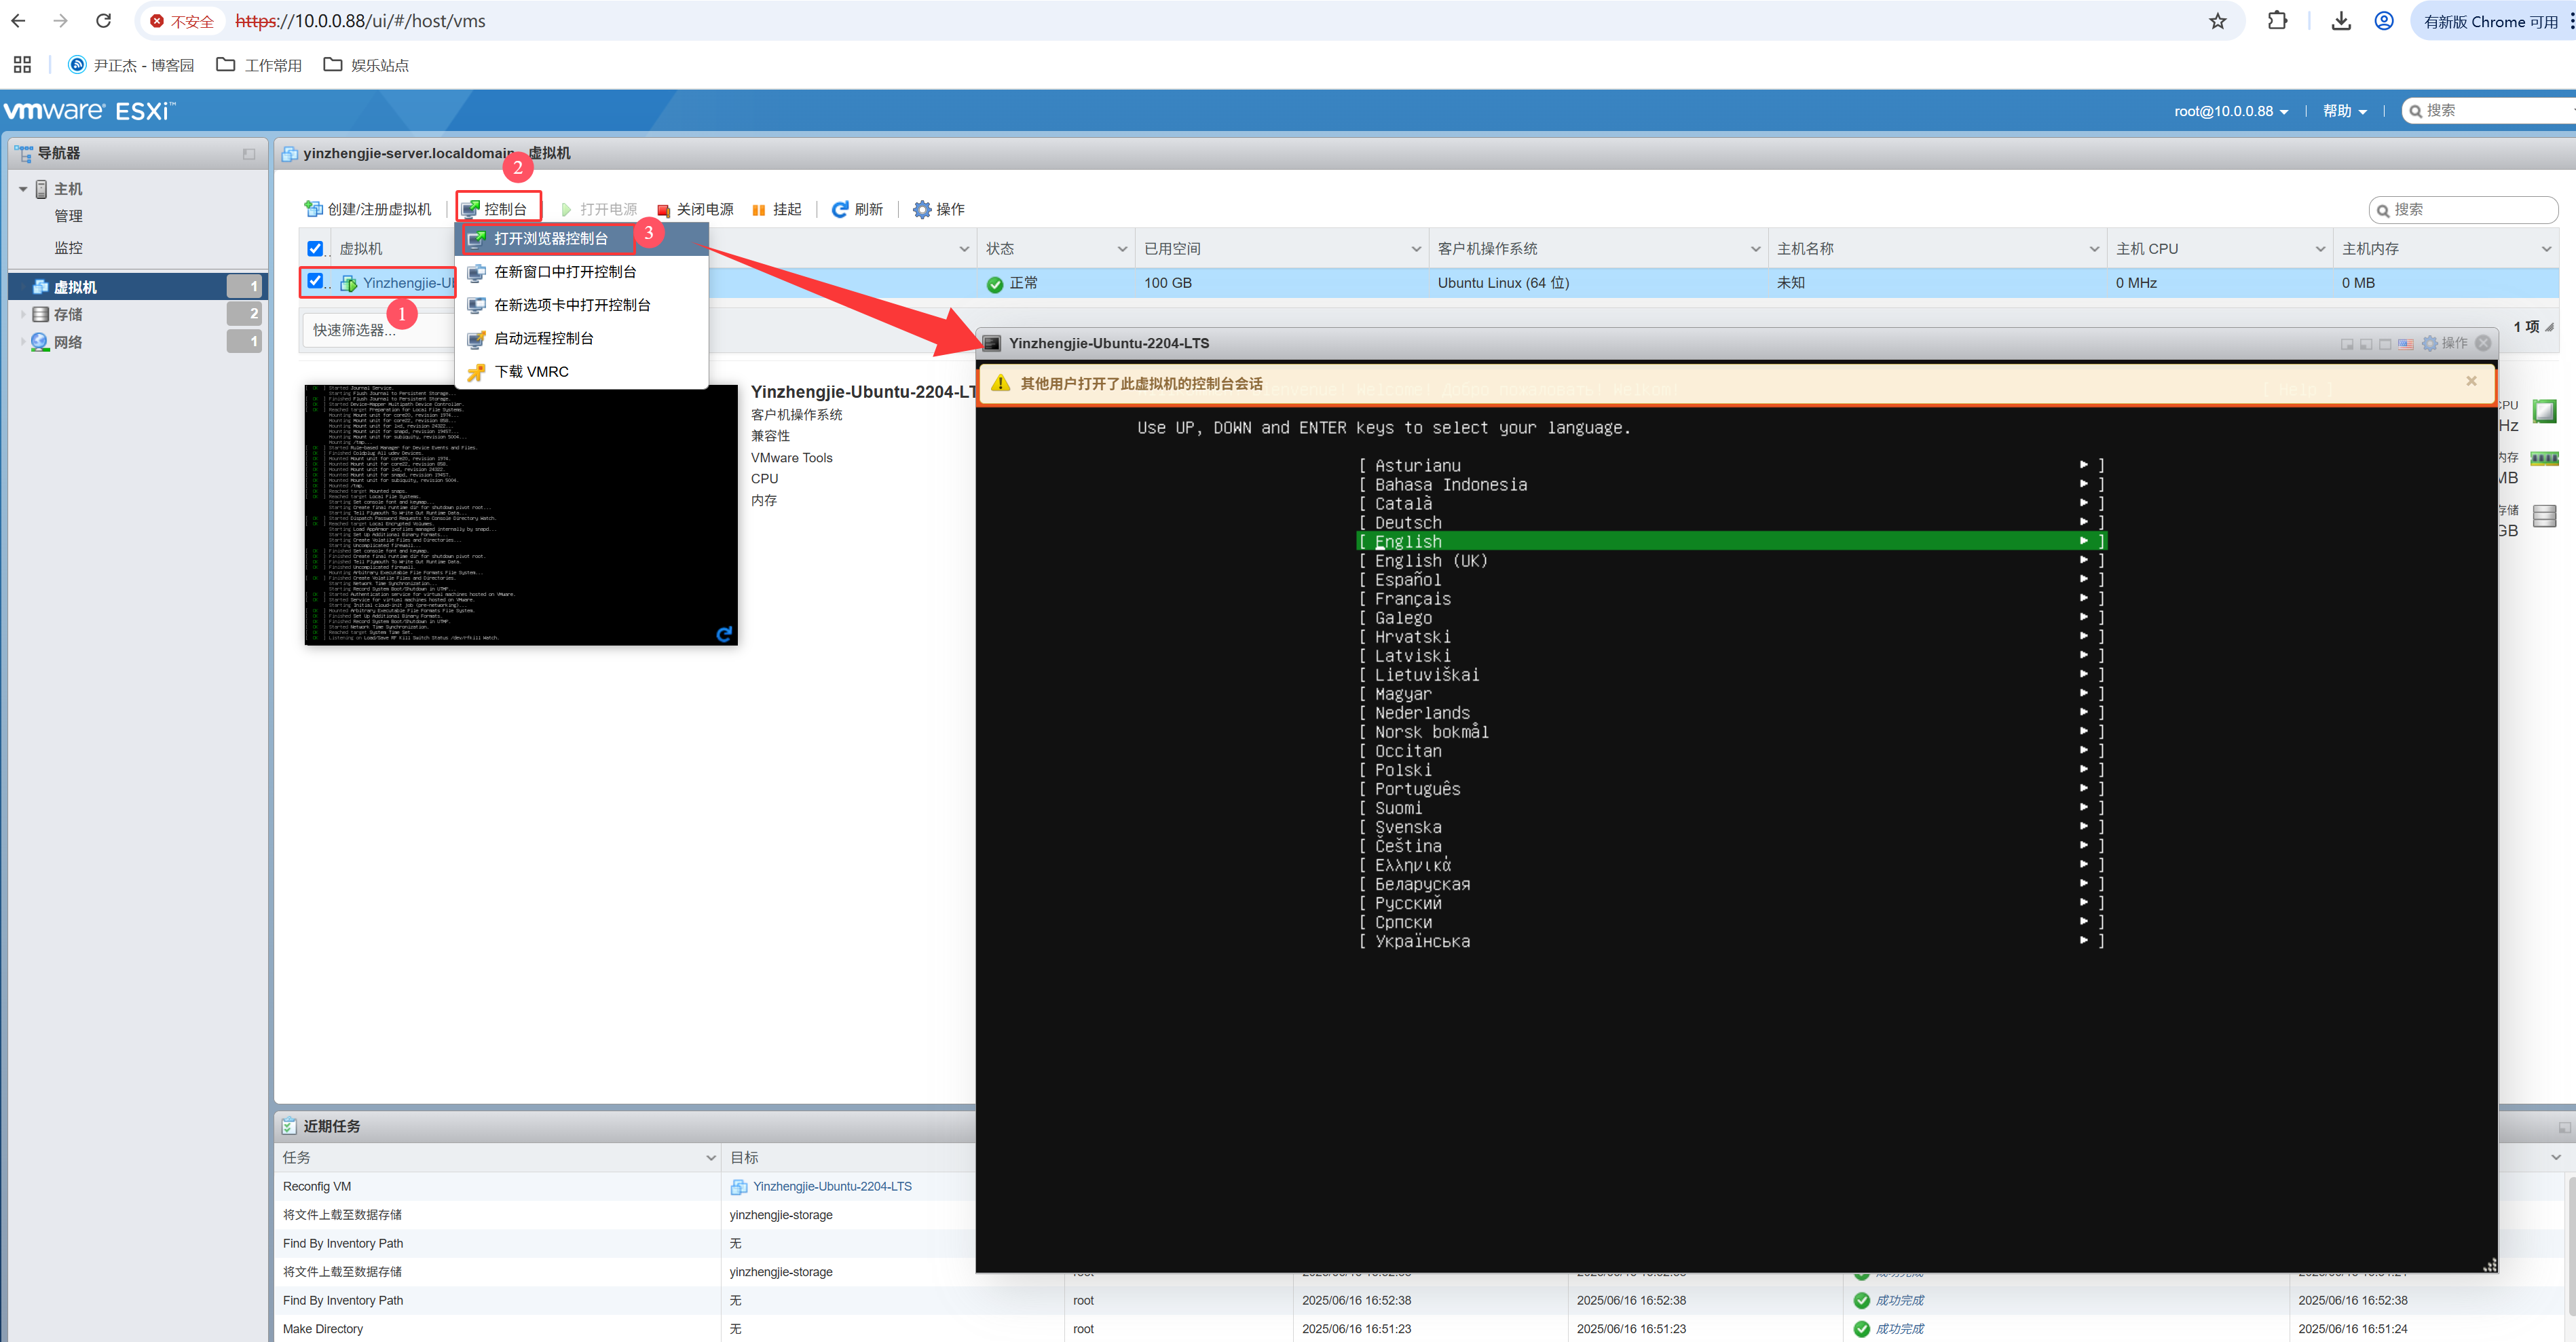
Task: Open the root@10.0.0.88 user dropdown
Action: click(2230, 111)
